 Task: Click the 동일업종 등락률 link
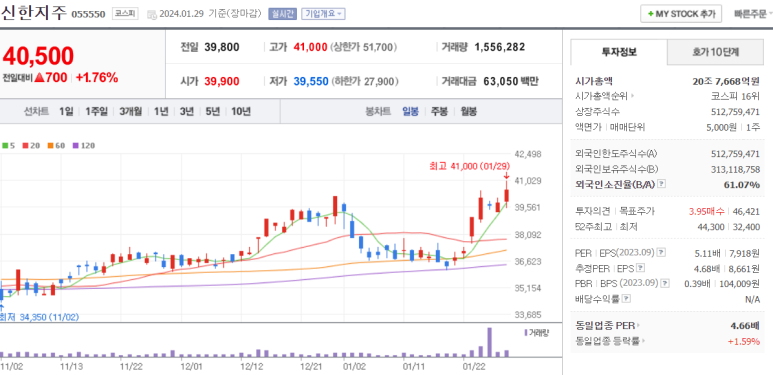click(x=608, y=341)
